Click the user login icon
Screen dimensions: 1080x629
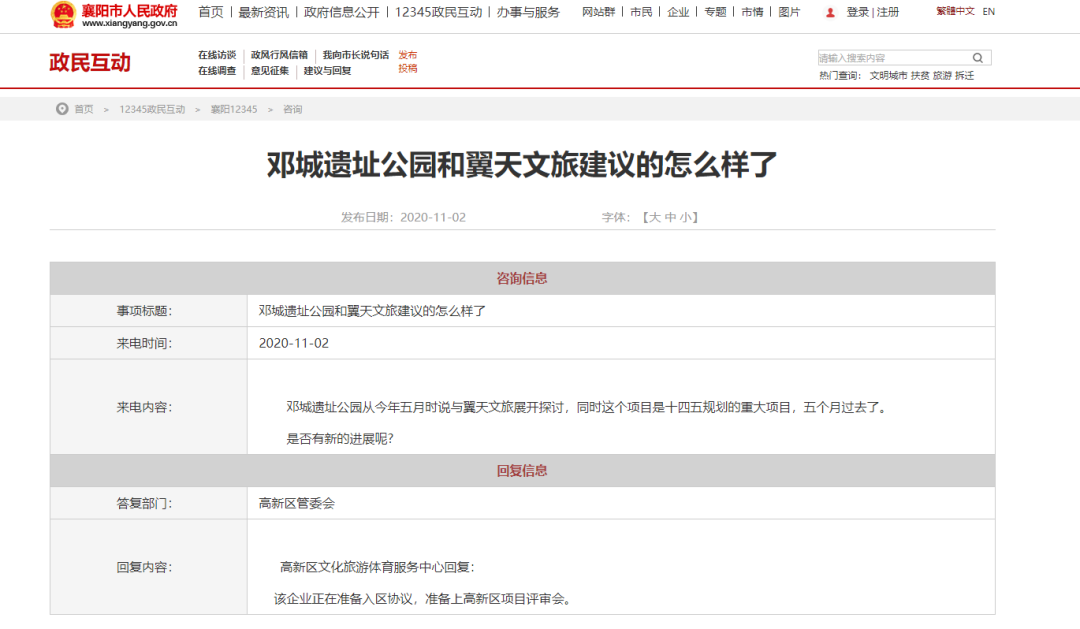(830, 12)
